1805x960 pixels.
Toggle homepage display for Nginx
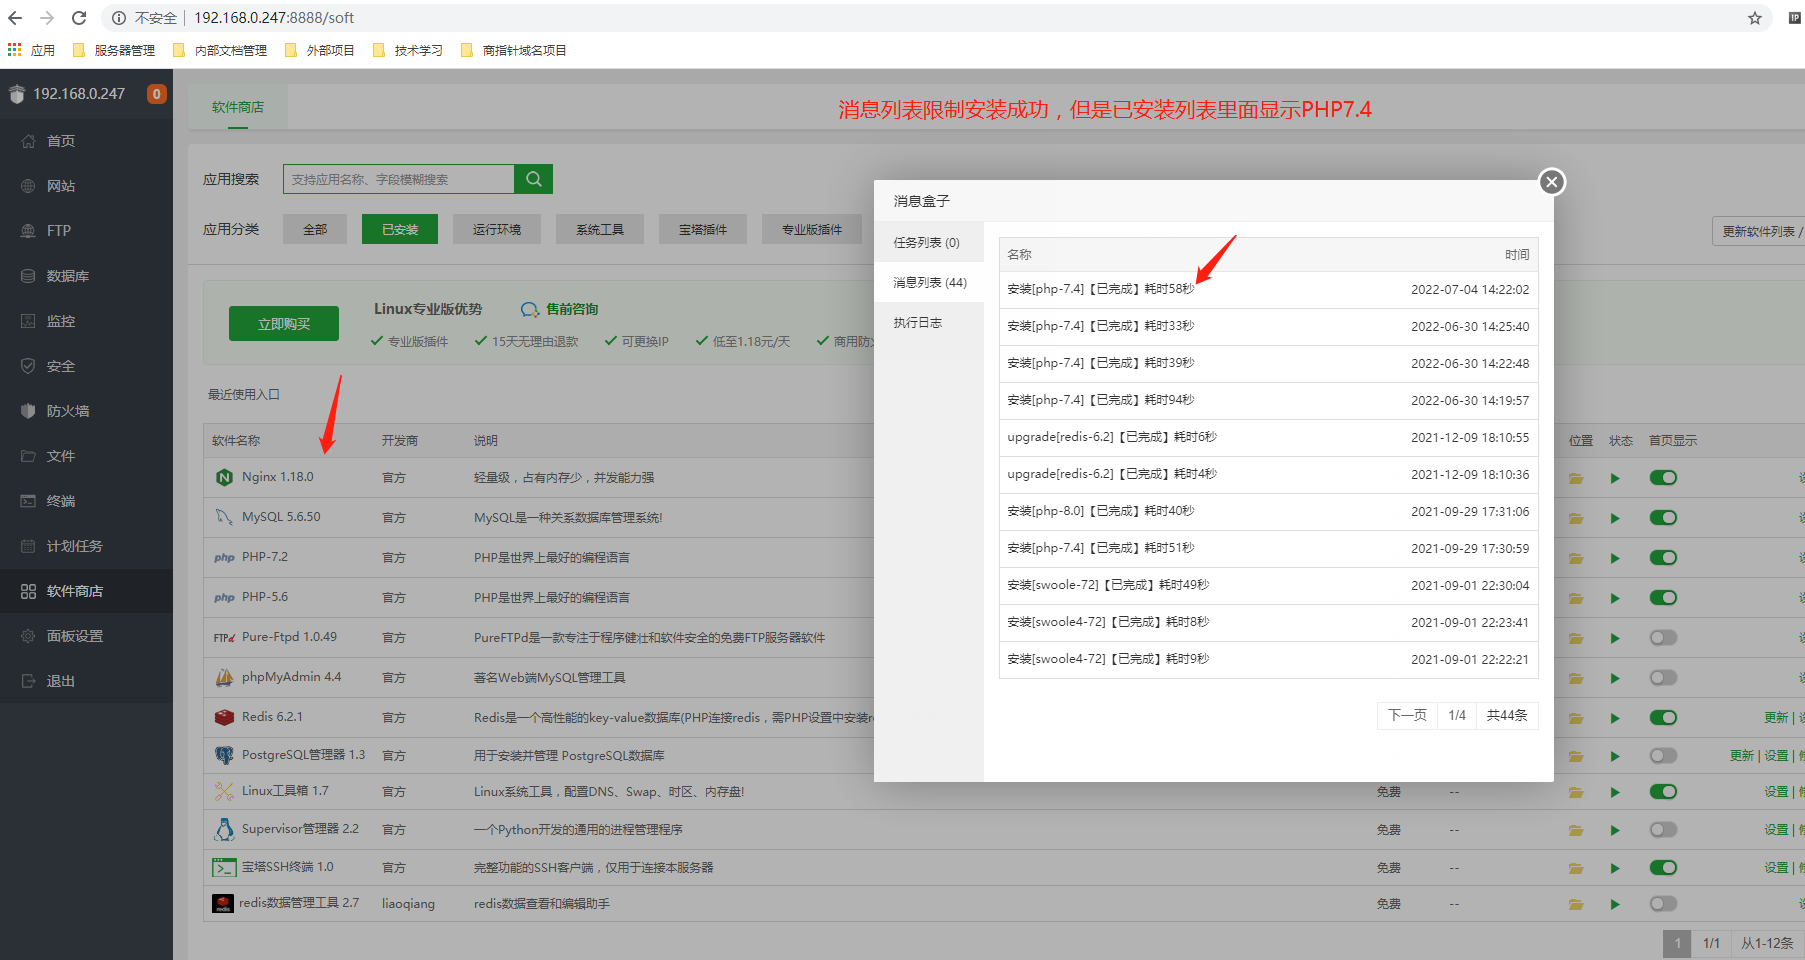pos(1663,478)
